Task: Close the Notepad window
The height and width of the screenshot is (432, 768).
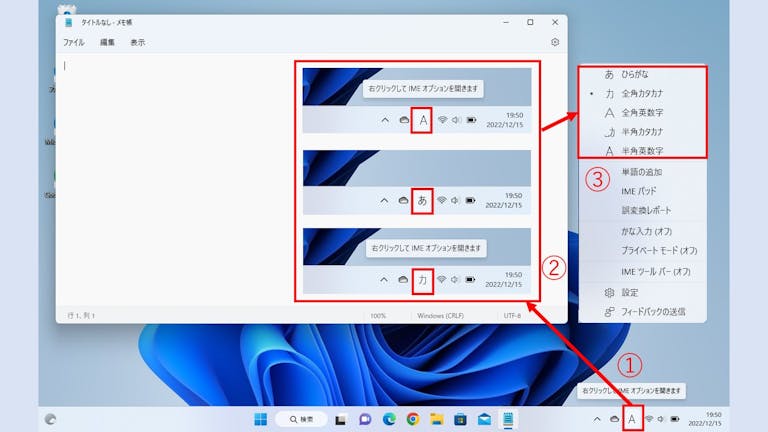Action: [x=555, y=23]
